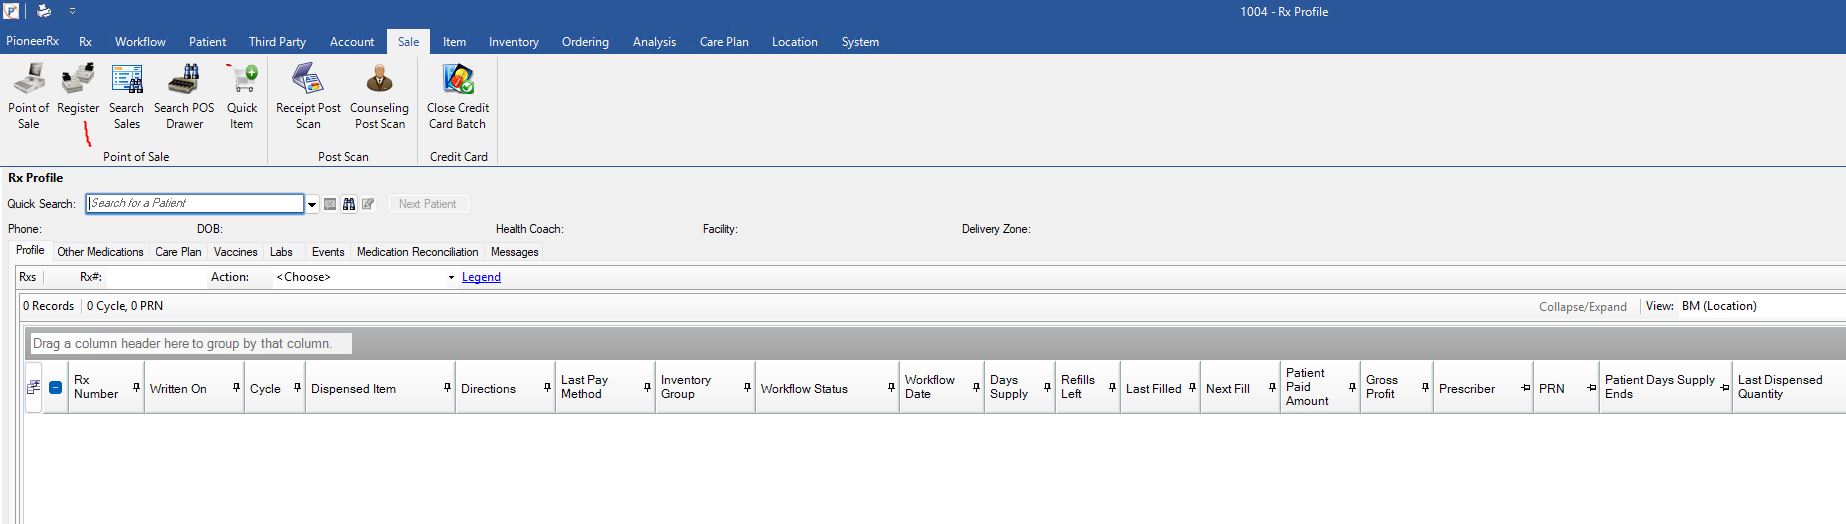Open the View BM (Location) selector
This screenshot has width=1846, height=524.
(x=1762, y=306)
